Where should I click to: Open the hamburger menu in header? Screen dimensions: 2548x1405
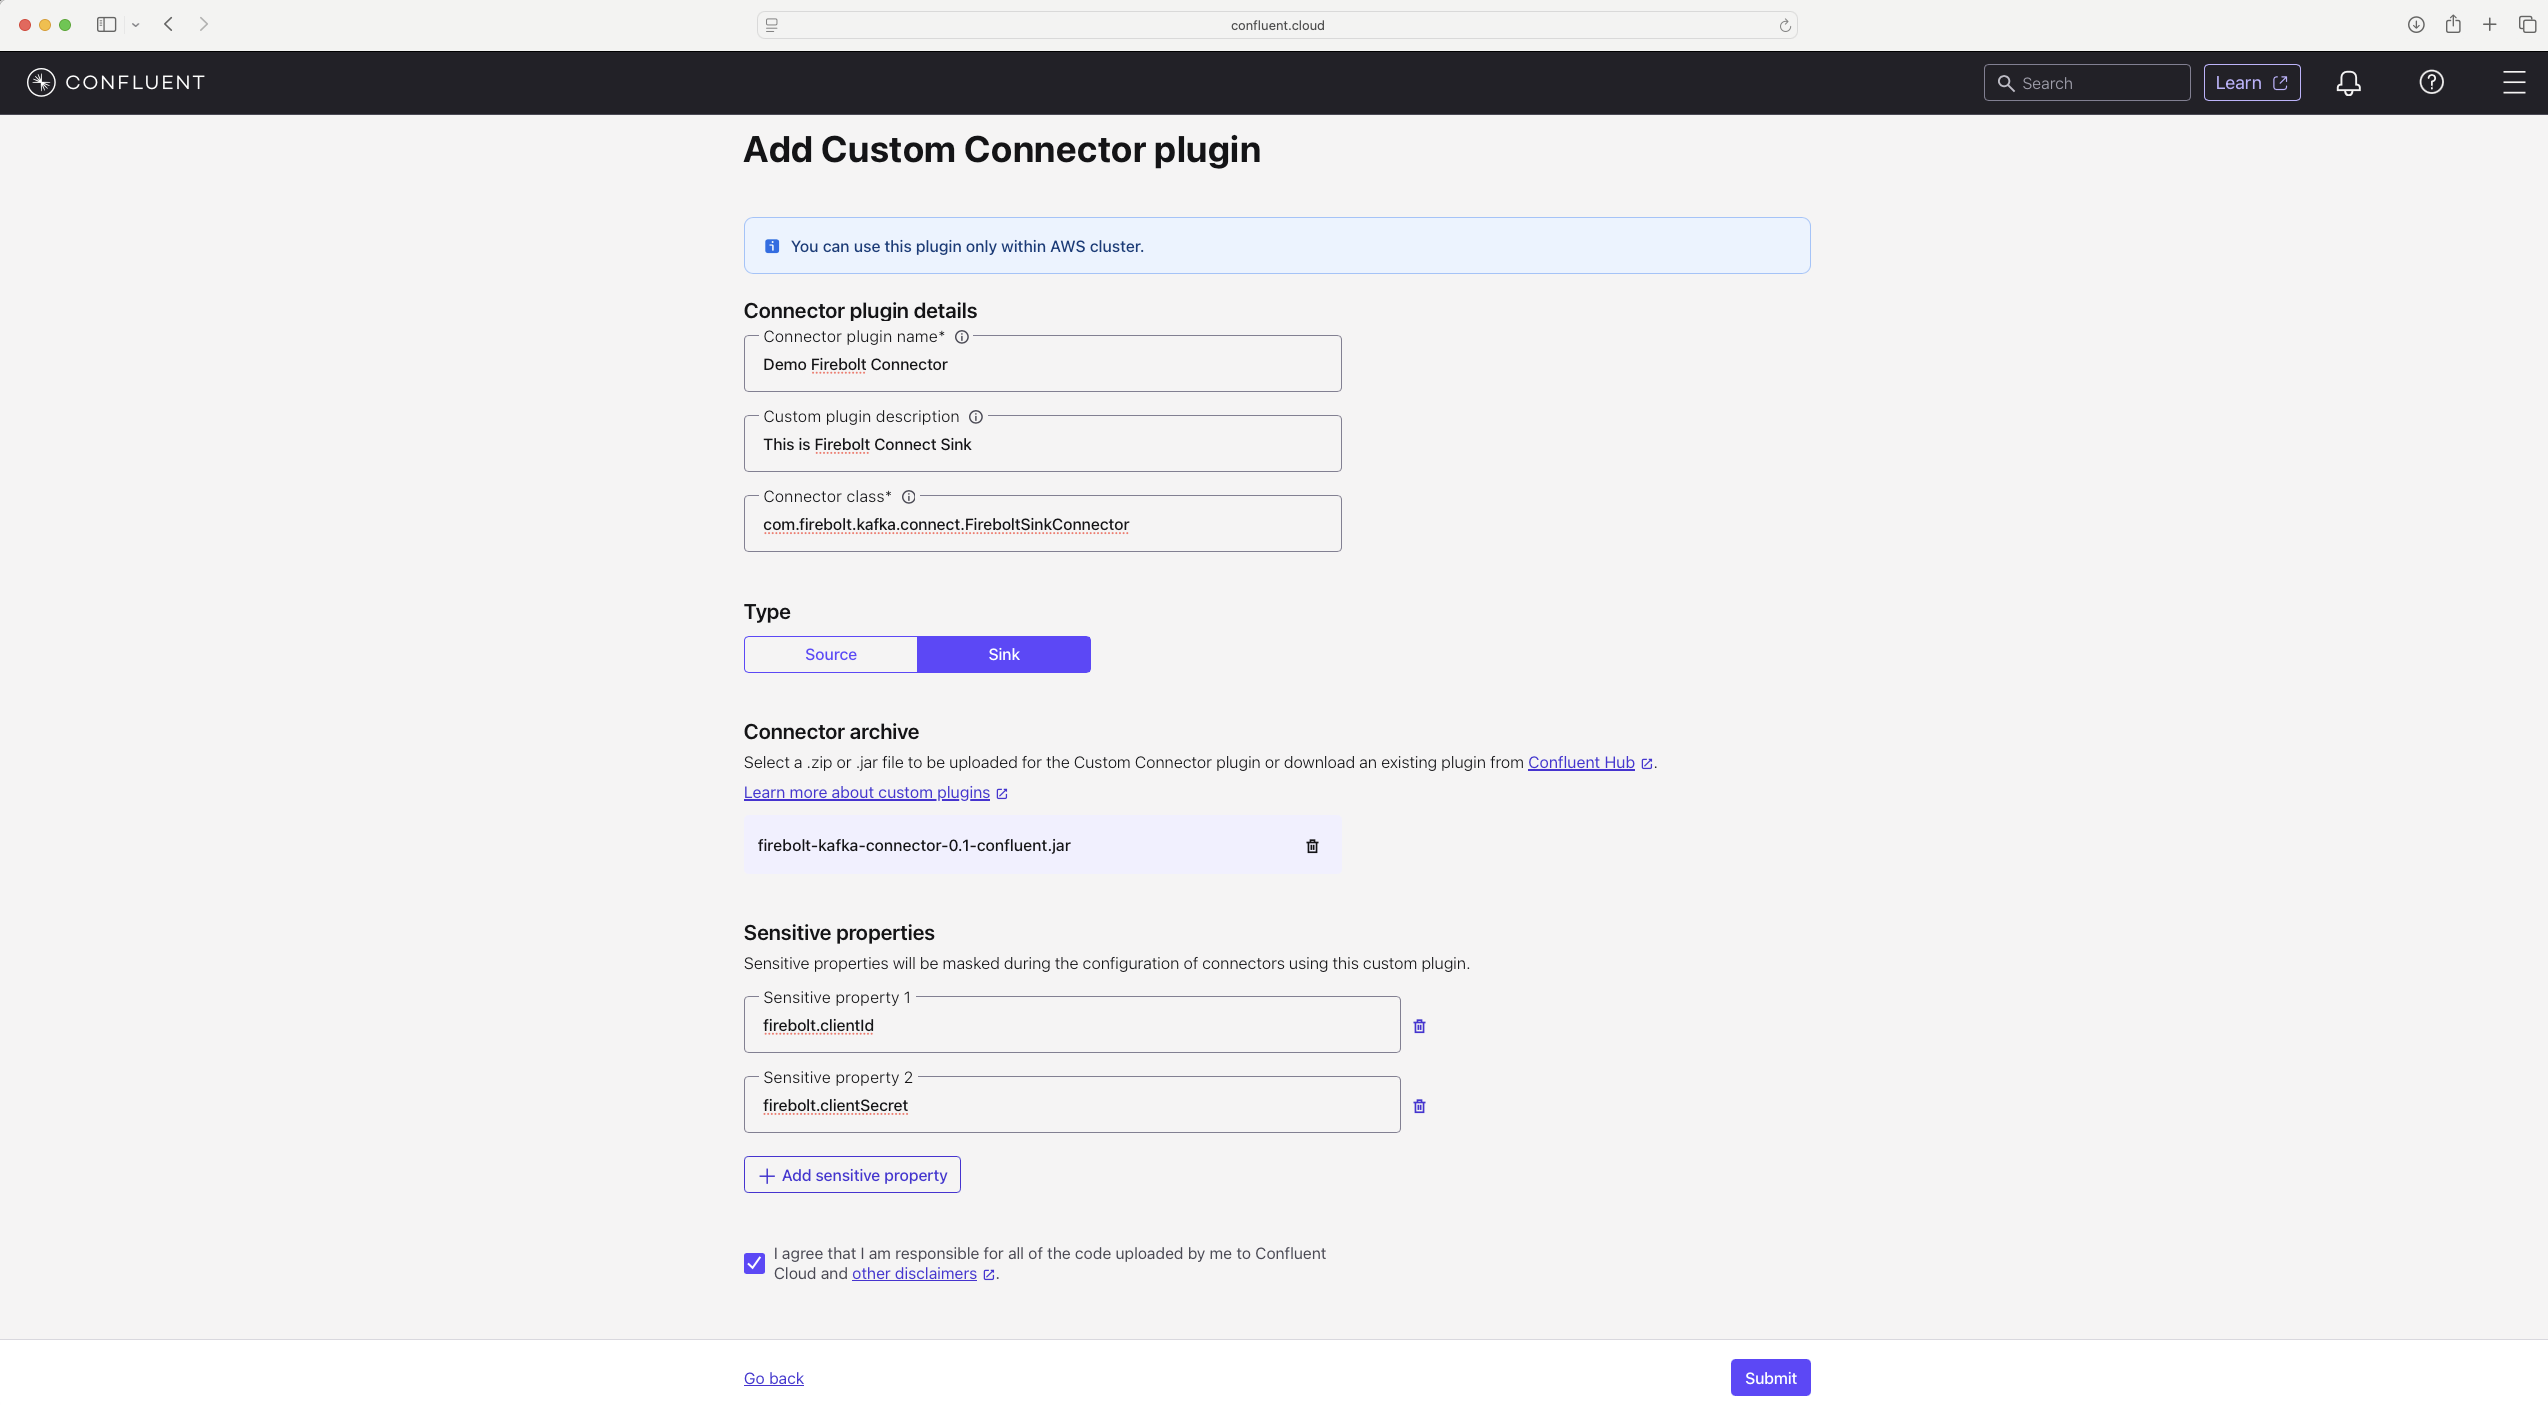click(2514, 83)
